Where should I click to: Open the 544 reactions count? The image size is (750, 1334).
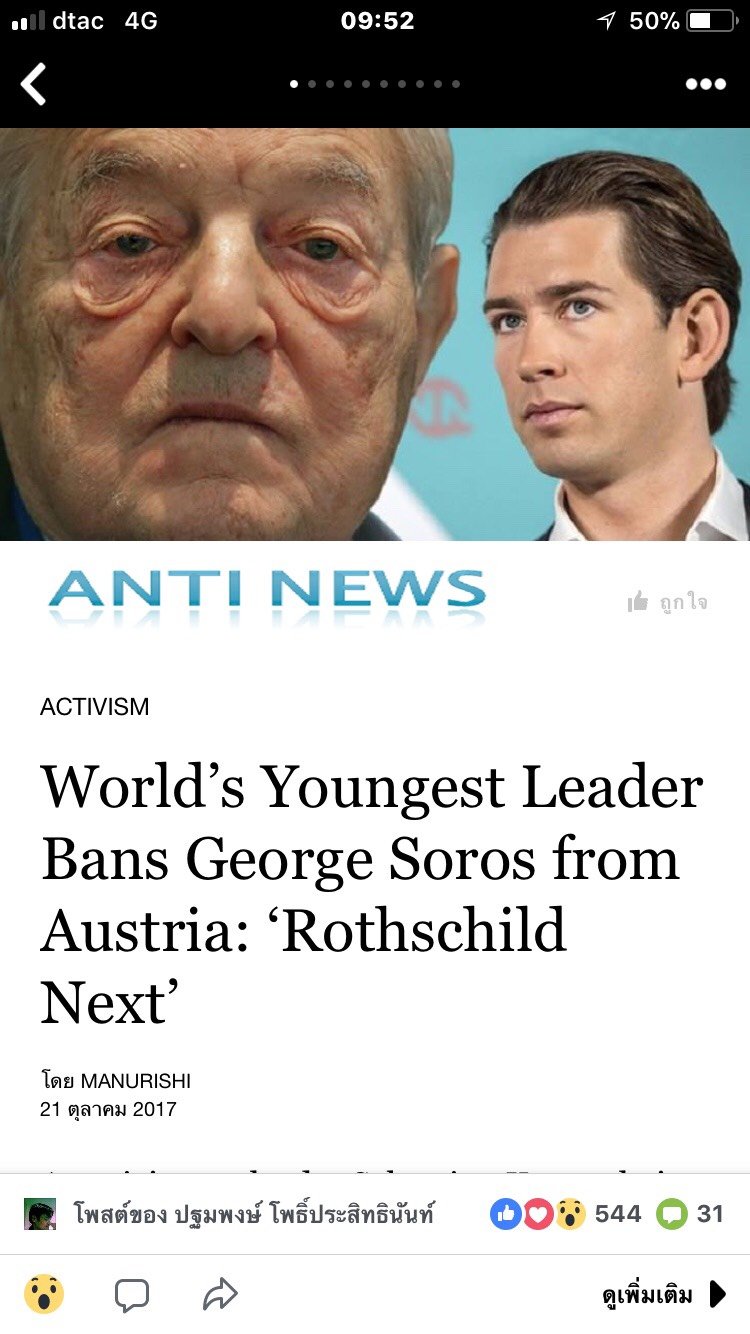(618, 1214)
